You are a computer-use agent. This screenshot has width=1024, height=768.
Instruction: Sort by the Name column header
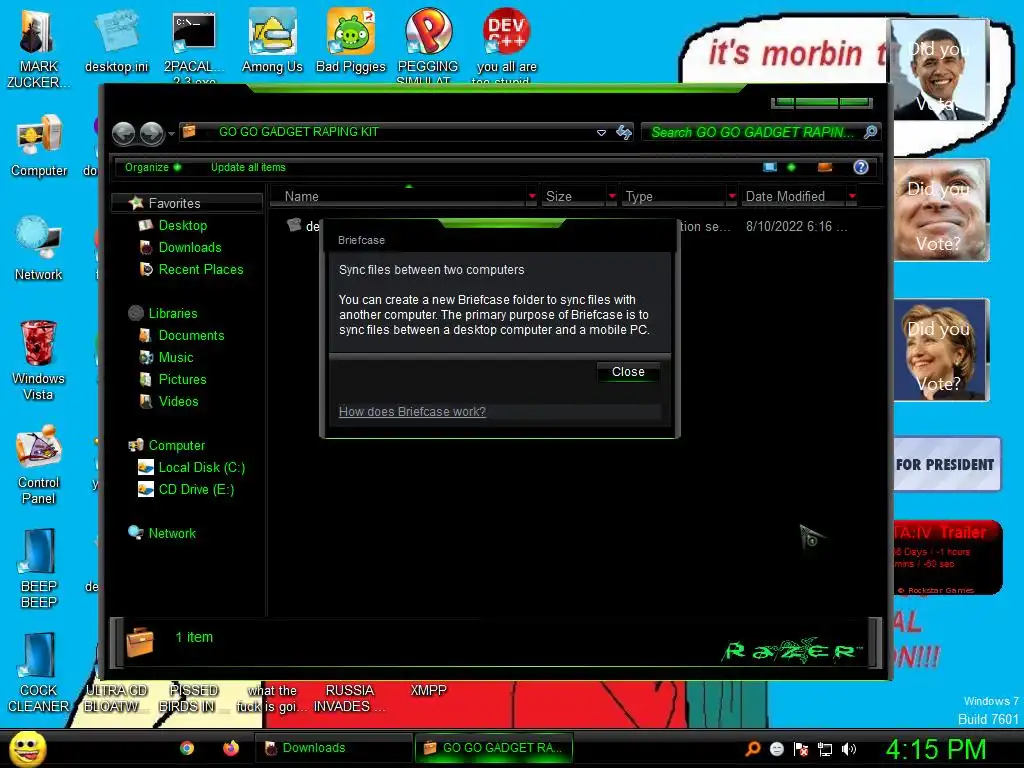pos(398,197)
